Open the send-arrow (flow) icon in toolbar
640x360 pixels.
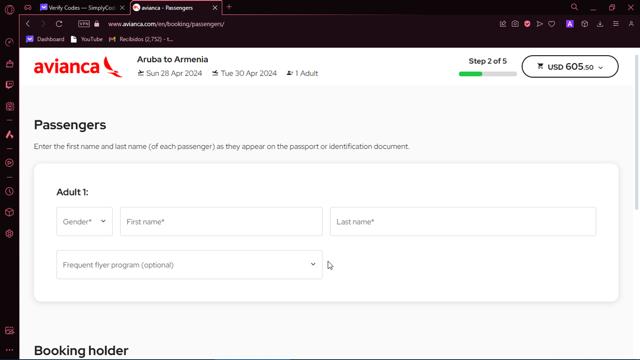tap(540, 24)
